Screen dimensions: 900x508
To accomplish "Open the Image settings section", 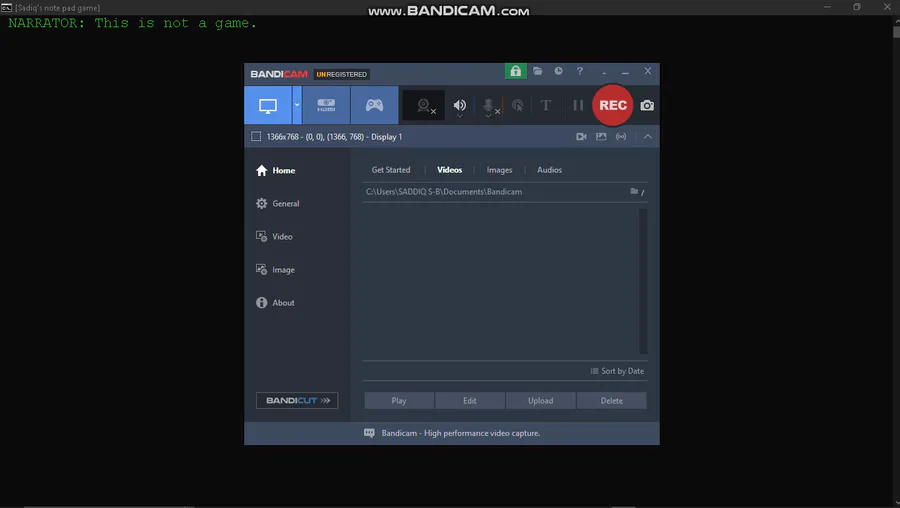I will [276, 270].
